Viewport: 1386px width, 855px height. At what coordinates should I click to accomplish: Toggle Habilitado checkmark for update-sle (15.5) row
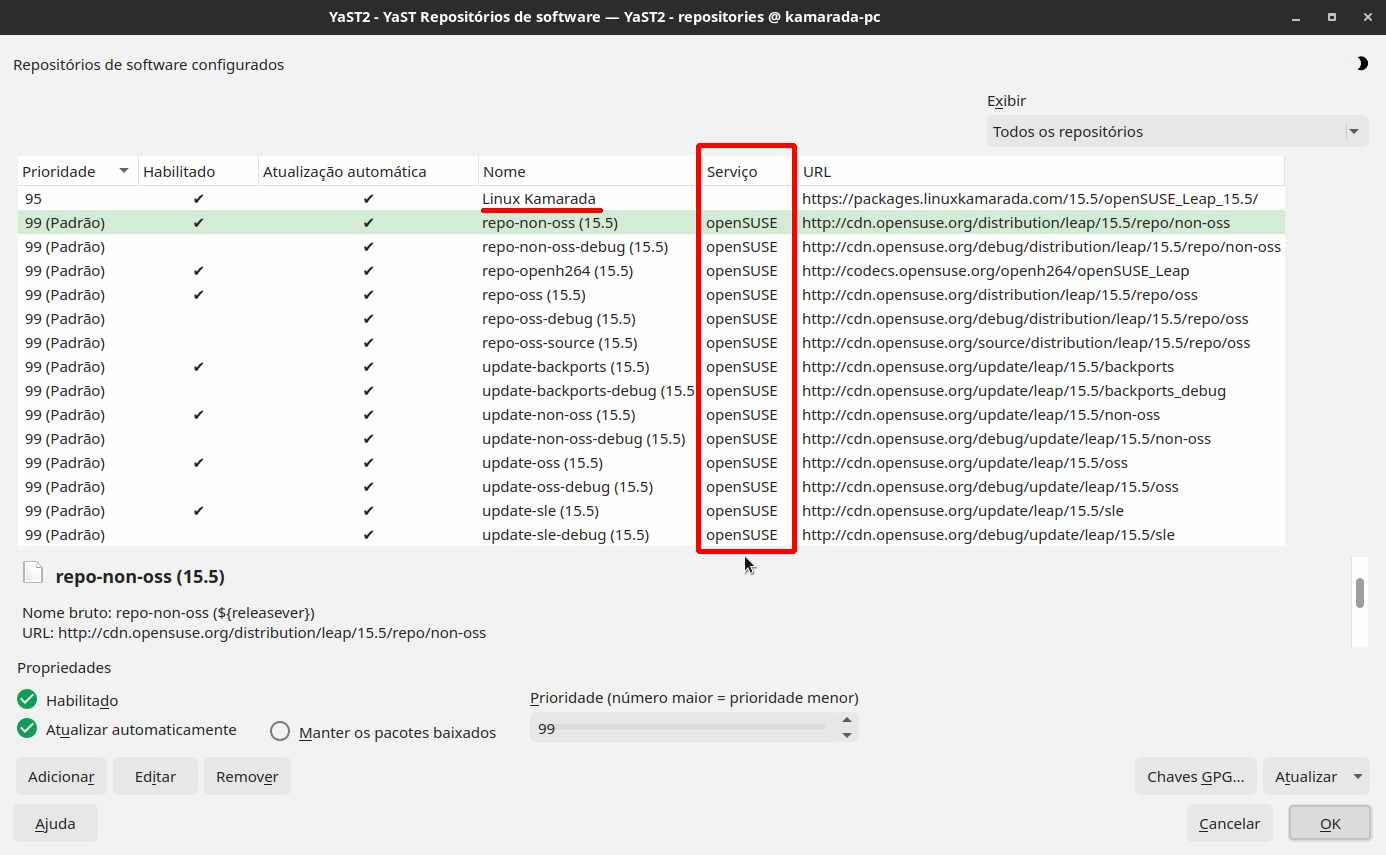coord(198,511)
